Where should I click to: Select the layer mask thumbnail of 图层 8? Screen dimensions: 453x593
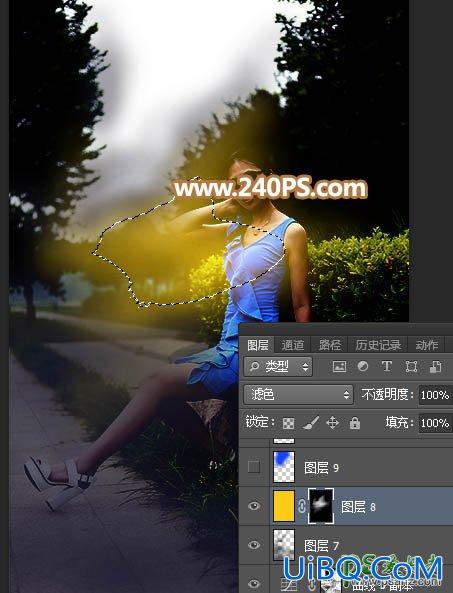[x=321, y=506]
